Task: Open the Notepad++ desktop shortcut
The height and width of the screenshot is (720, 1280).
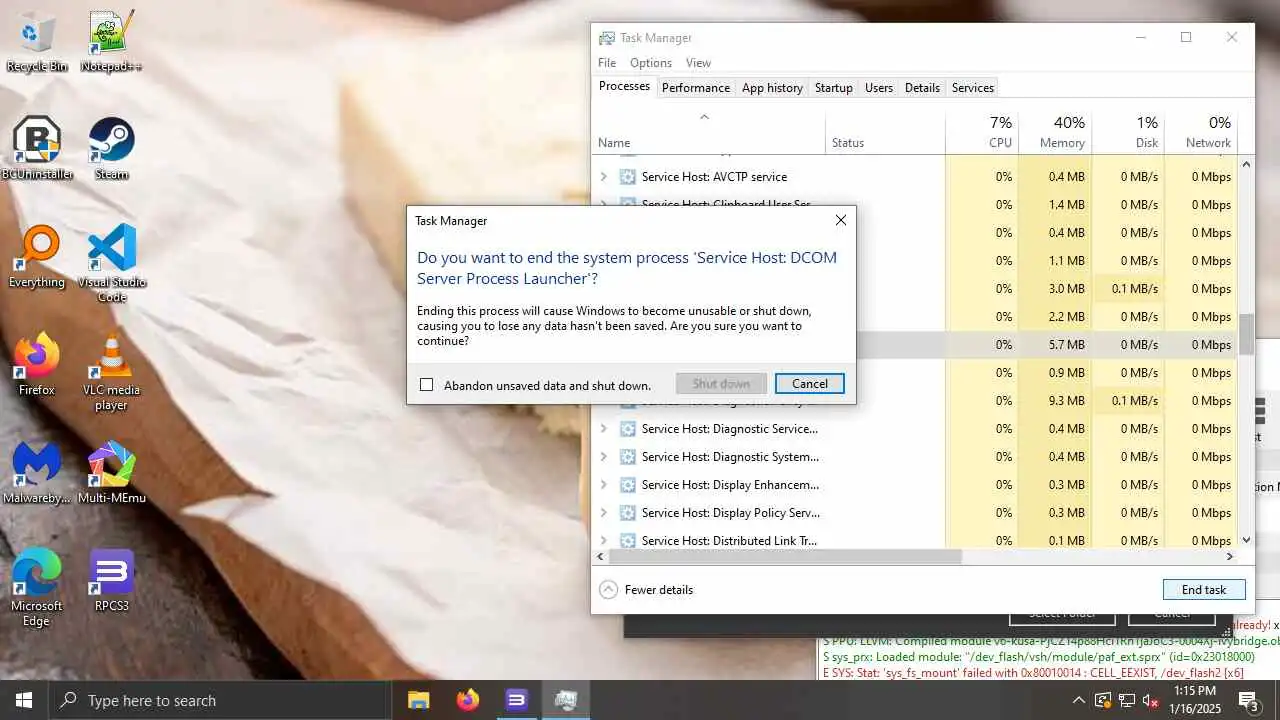Action: pyautogui.click(x=111, y=42)
